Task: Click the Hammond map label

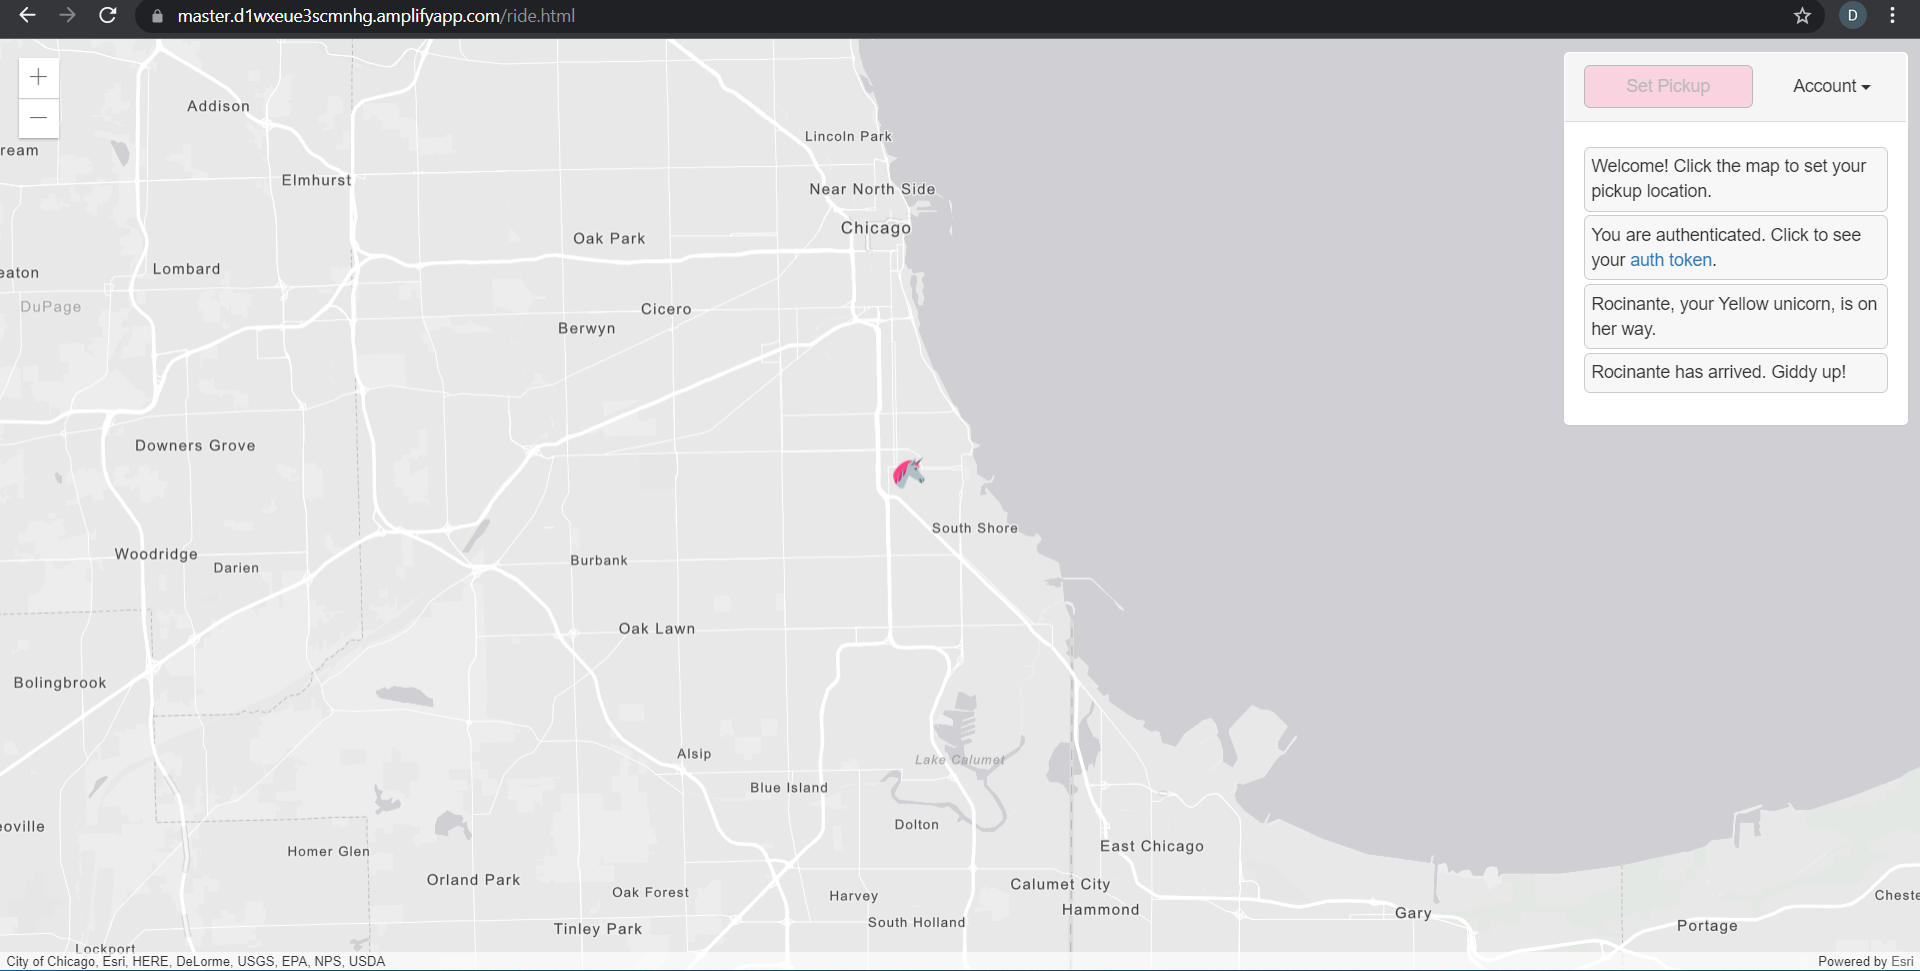Action: 1100,910
